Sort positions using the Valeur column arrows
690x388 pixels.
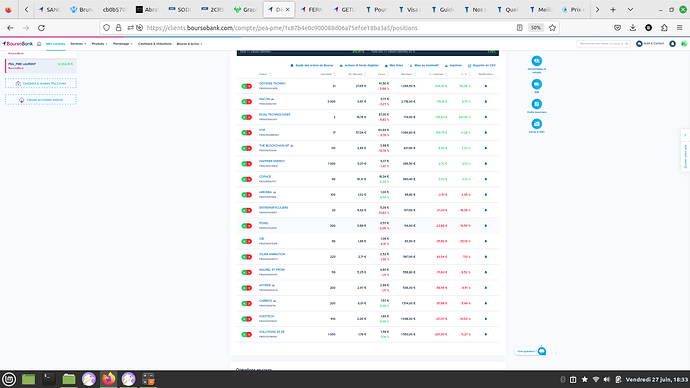click(x=270, y=74)
